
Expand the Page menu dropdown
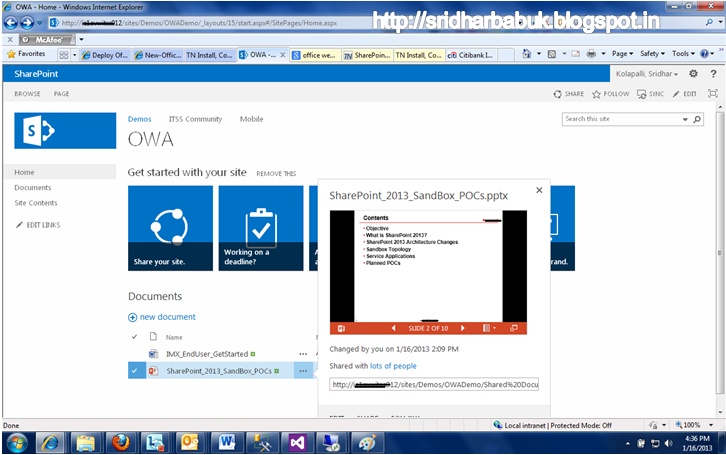(622, 54)
